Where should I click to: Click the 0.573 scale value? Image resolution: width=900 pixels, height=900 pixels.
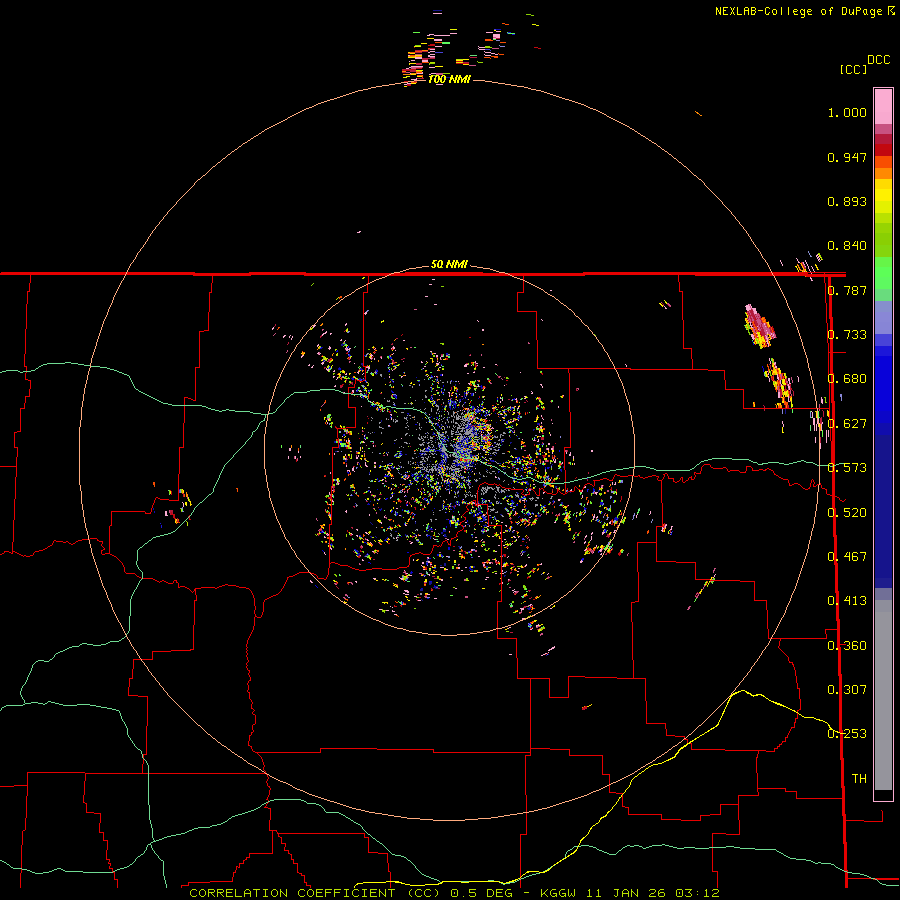[x=847, y=468]
